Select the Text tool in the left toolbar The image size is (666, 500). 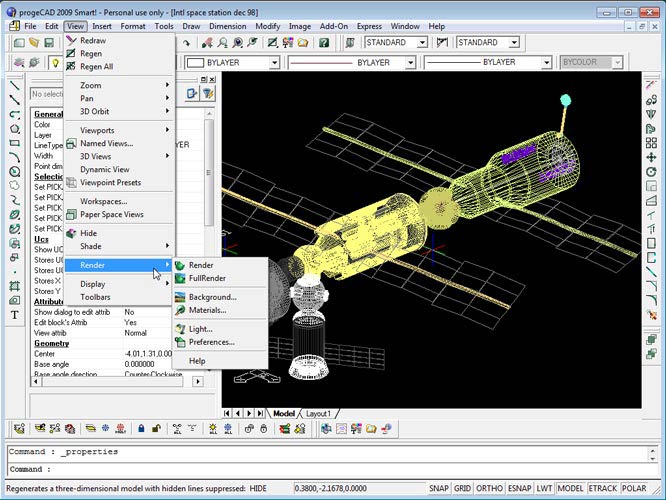tap(15, 315)
